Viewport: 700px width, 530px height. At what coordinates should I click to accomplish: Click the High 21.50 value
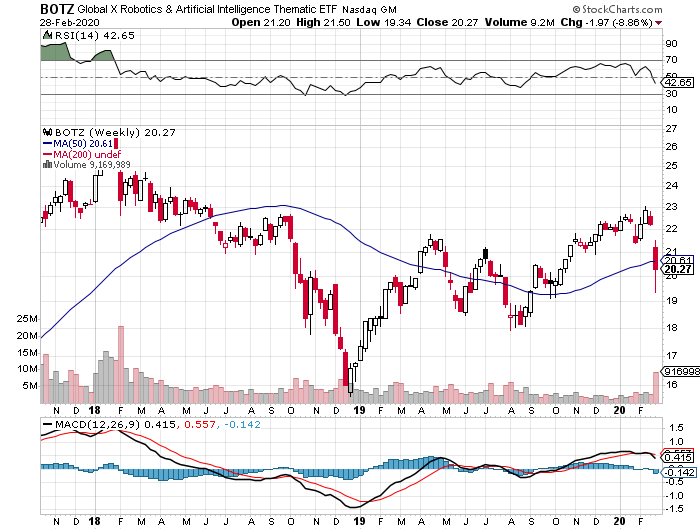[323, 22]
